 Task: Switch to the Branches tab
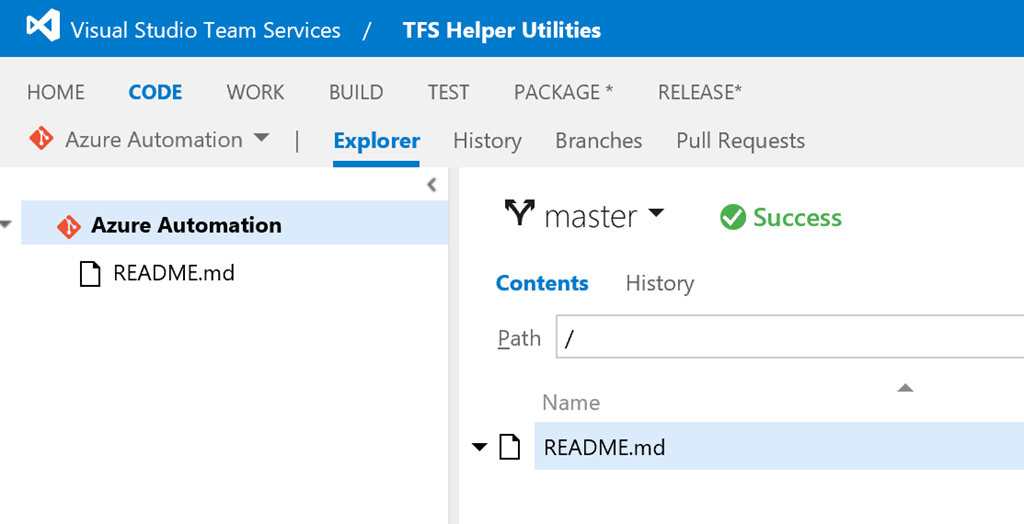coord(598,141)
